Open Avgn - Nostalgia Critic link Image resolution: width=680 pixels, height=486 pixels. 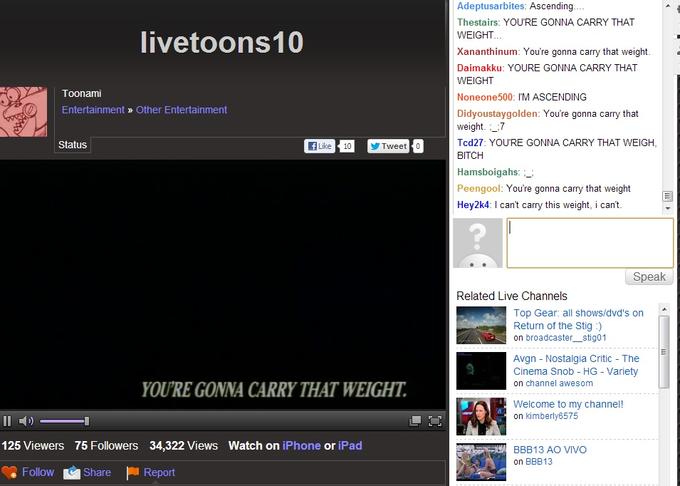(x=576, y=365)
